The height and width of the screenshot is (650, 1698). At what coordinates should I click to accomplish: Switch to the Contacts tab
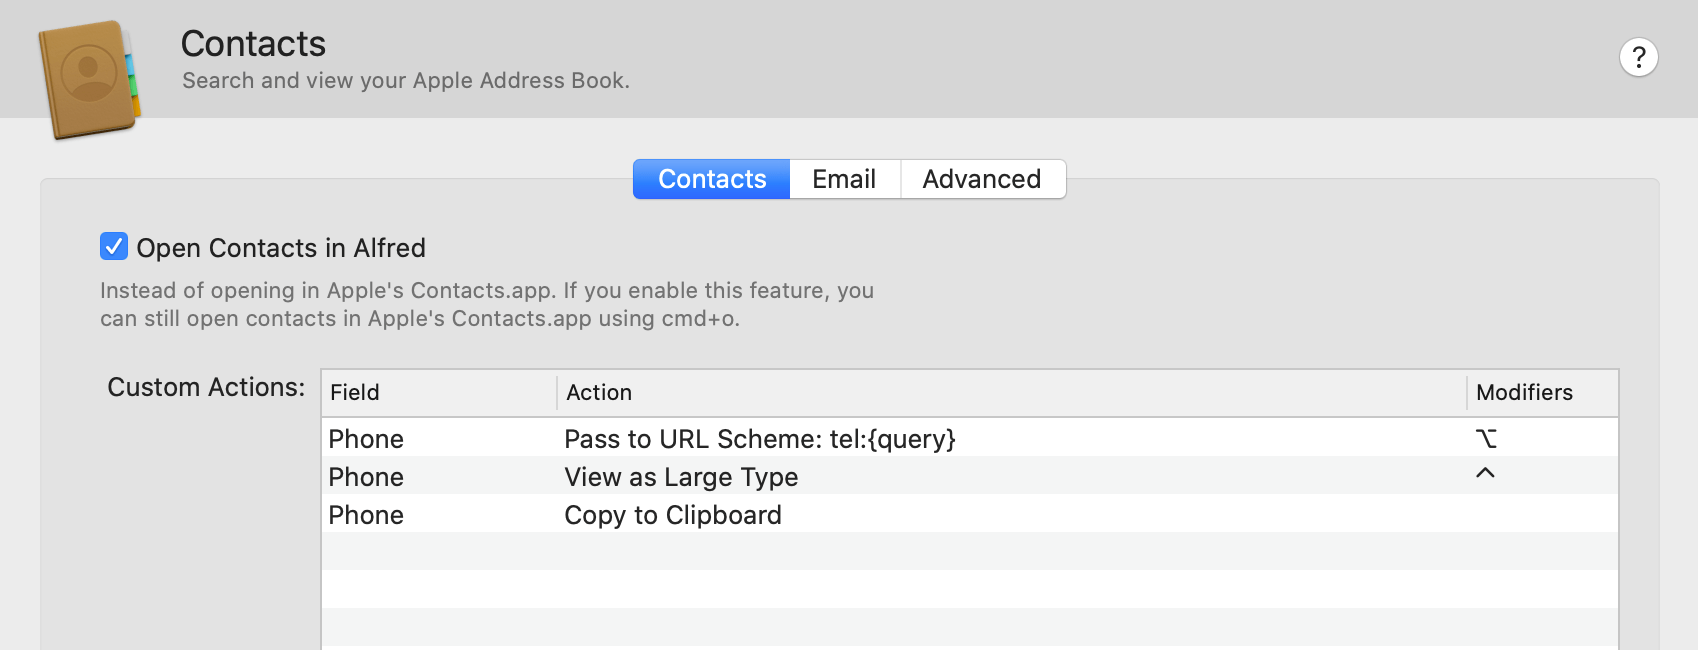coord(711,179)
